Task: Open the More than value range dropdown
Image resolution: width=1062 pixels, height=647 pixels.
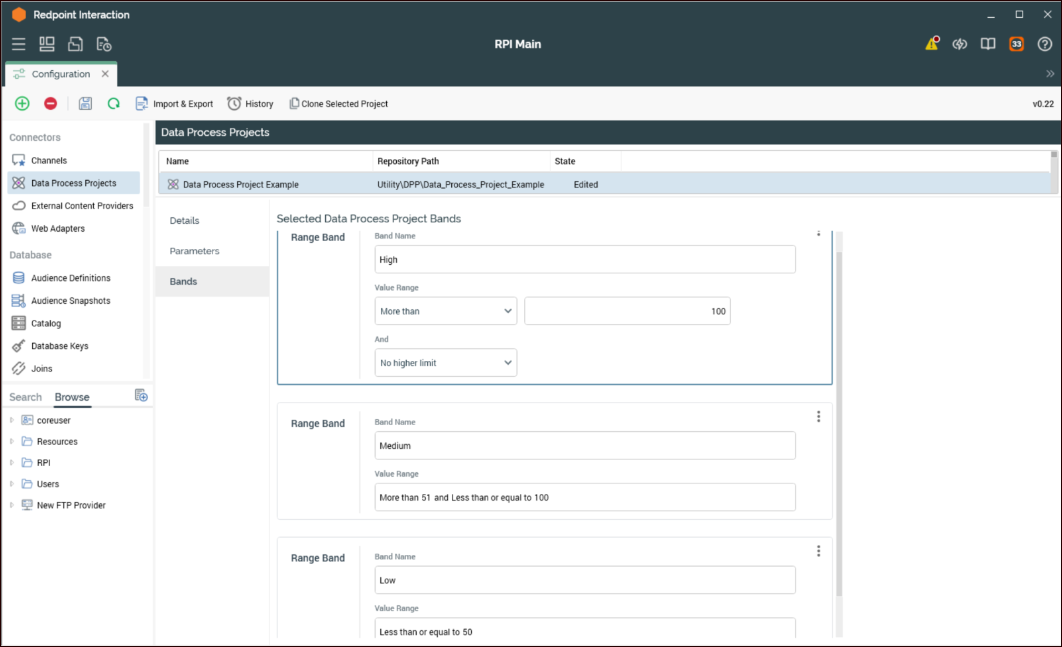Action: tap(445, 311)
